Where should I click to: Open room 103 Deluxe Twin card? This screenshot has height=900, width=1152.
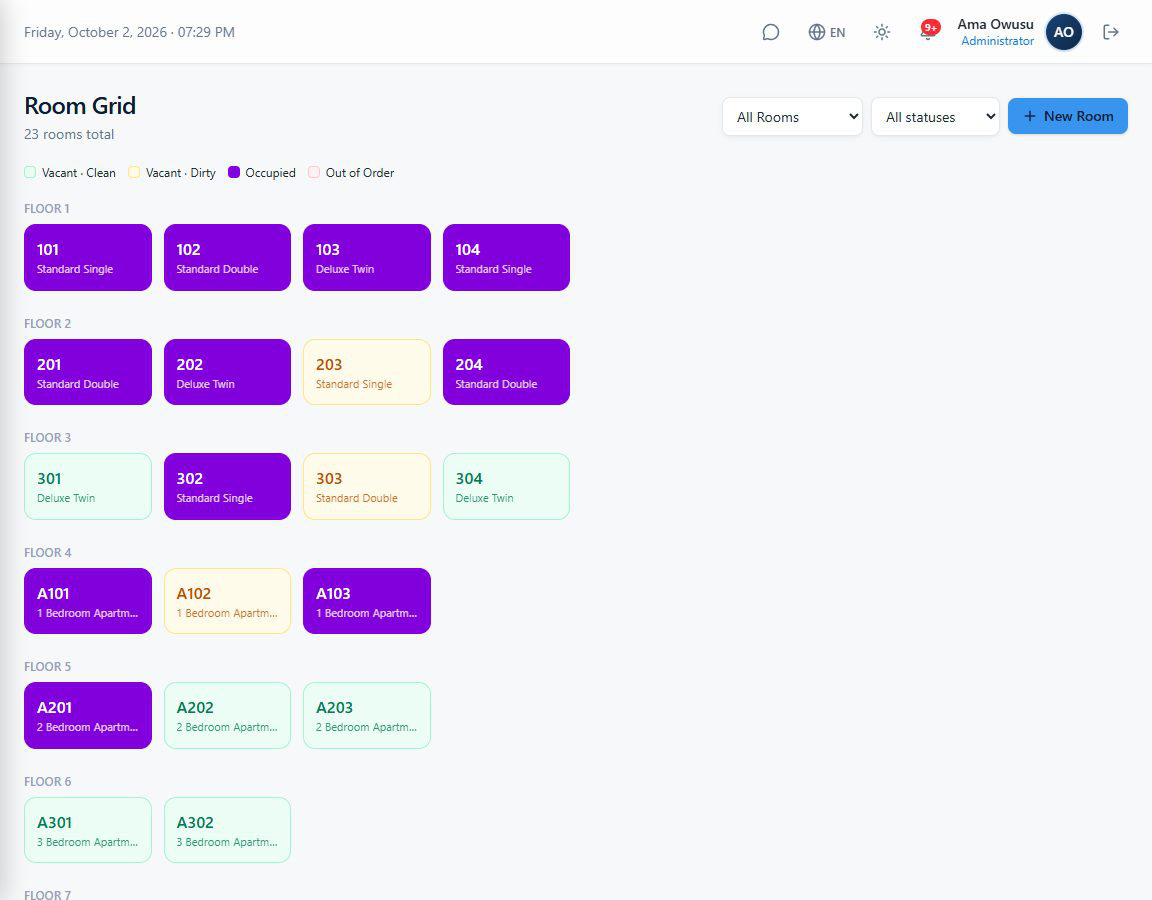(367, 257)
